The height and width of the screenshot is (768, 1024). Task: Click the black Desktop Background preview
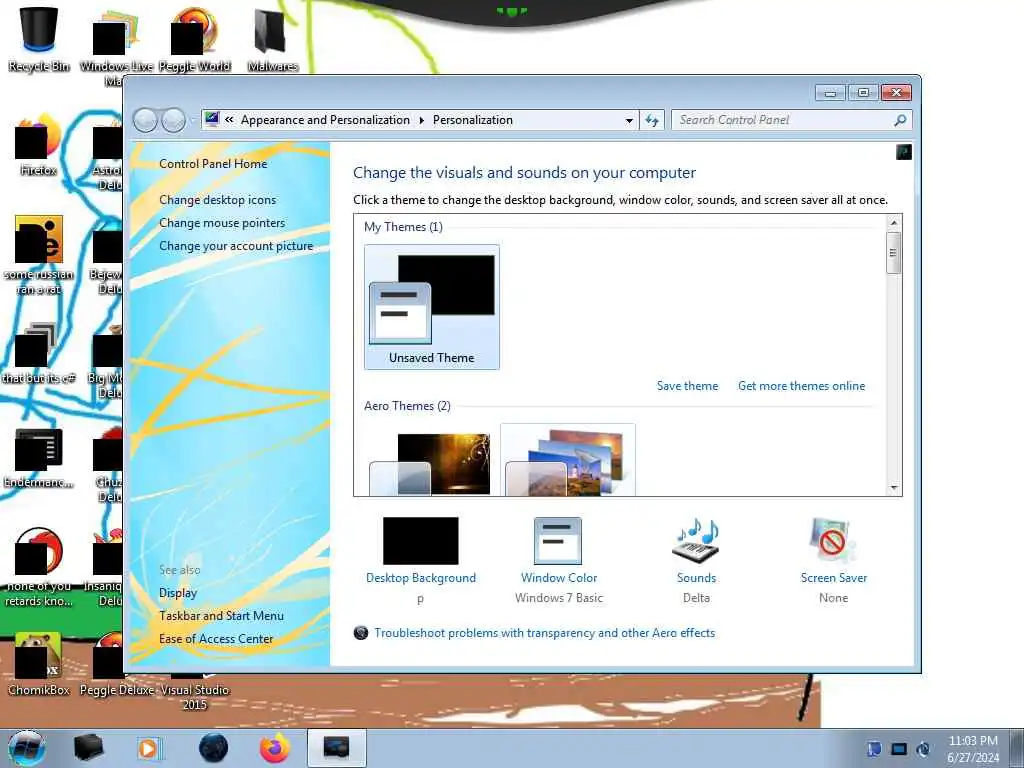[421, 541]
